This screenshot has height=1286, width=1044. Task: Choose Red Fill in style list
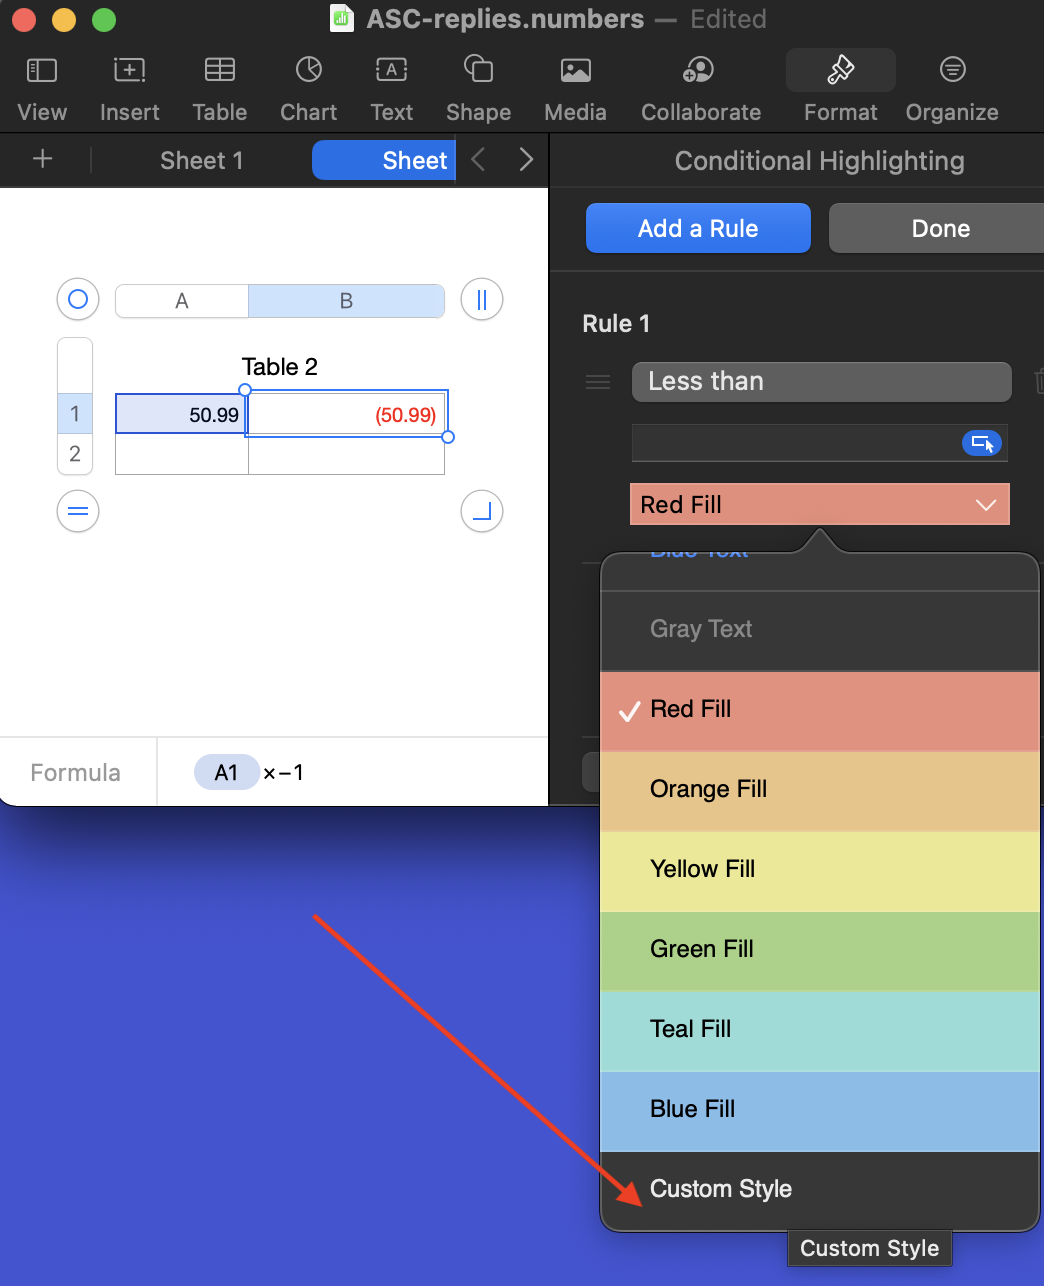pyautogui.click(x=820, y=711)
